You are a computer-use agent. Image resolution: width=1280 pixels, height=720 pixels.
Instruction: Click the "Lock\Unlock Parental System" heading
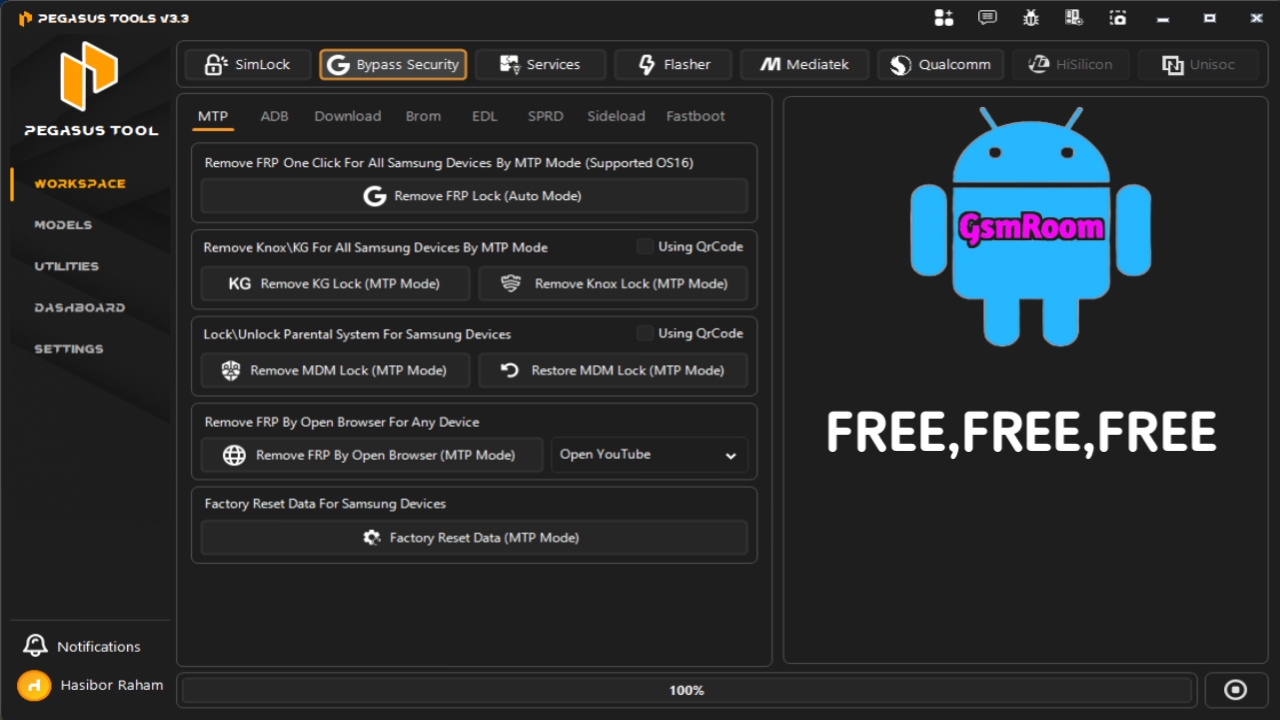pos(357,335)
